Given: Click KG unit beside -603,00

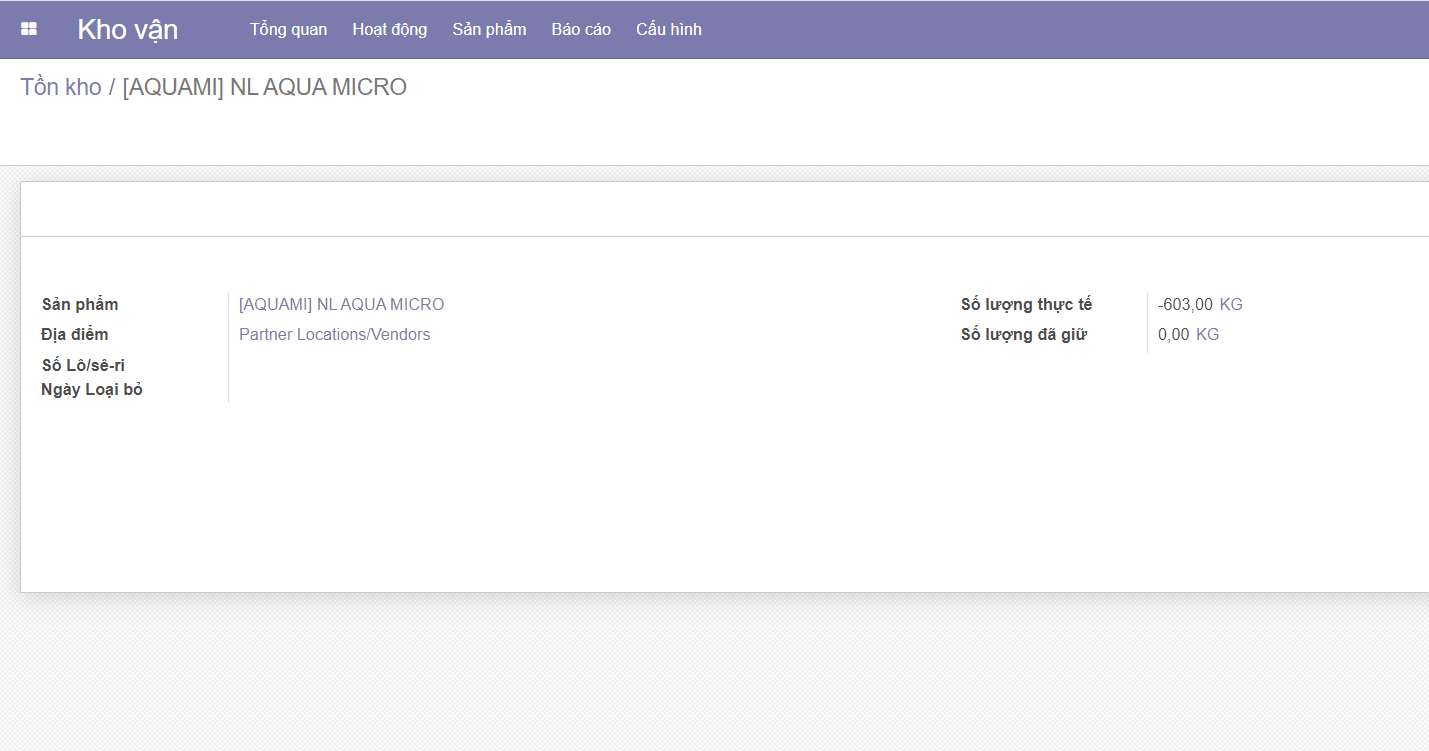Looking at the screenshot, I should pos(1230,304).
